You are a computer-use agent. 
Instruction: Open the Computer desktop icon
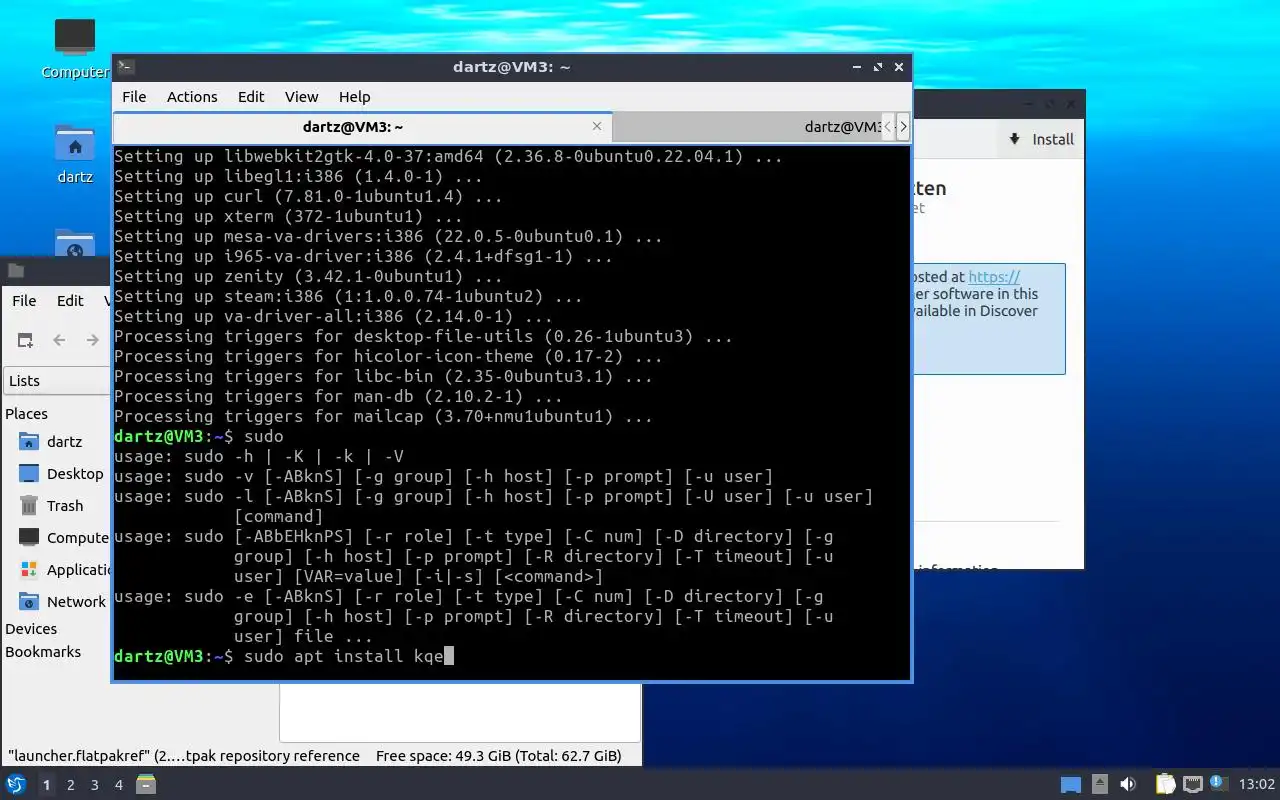(x=74, y=48)
